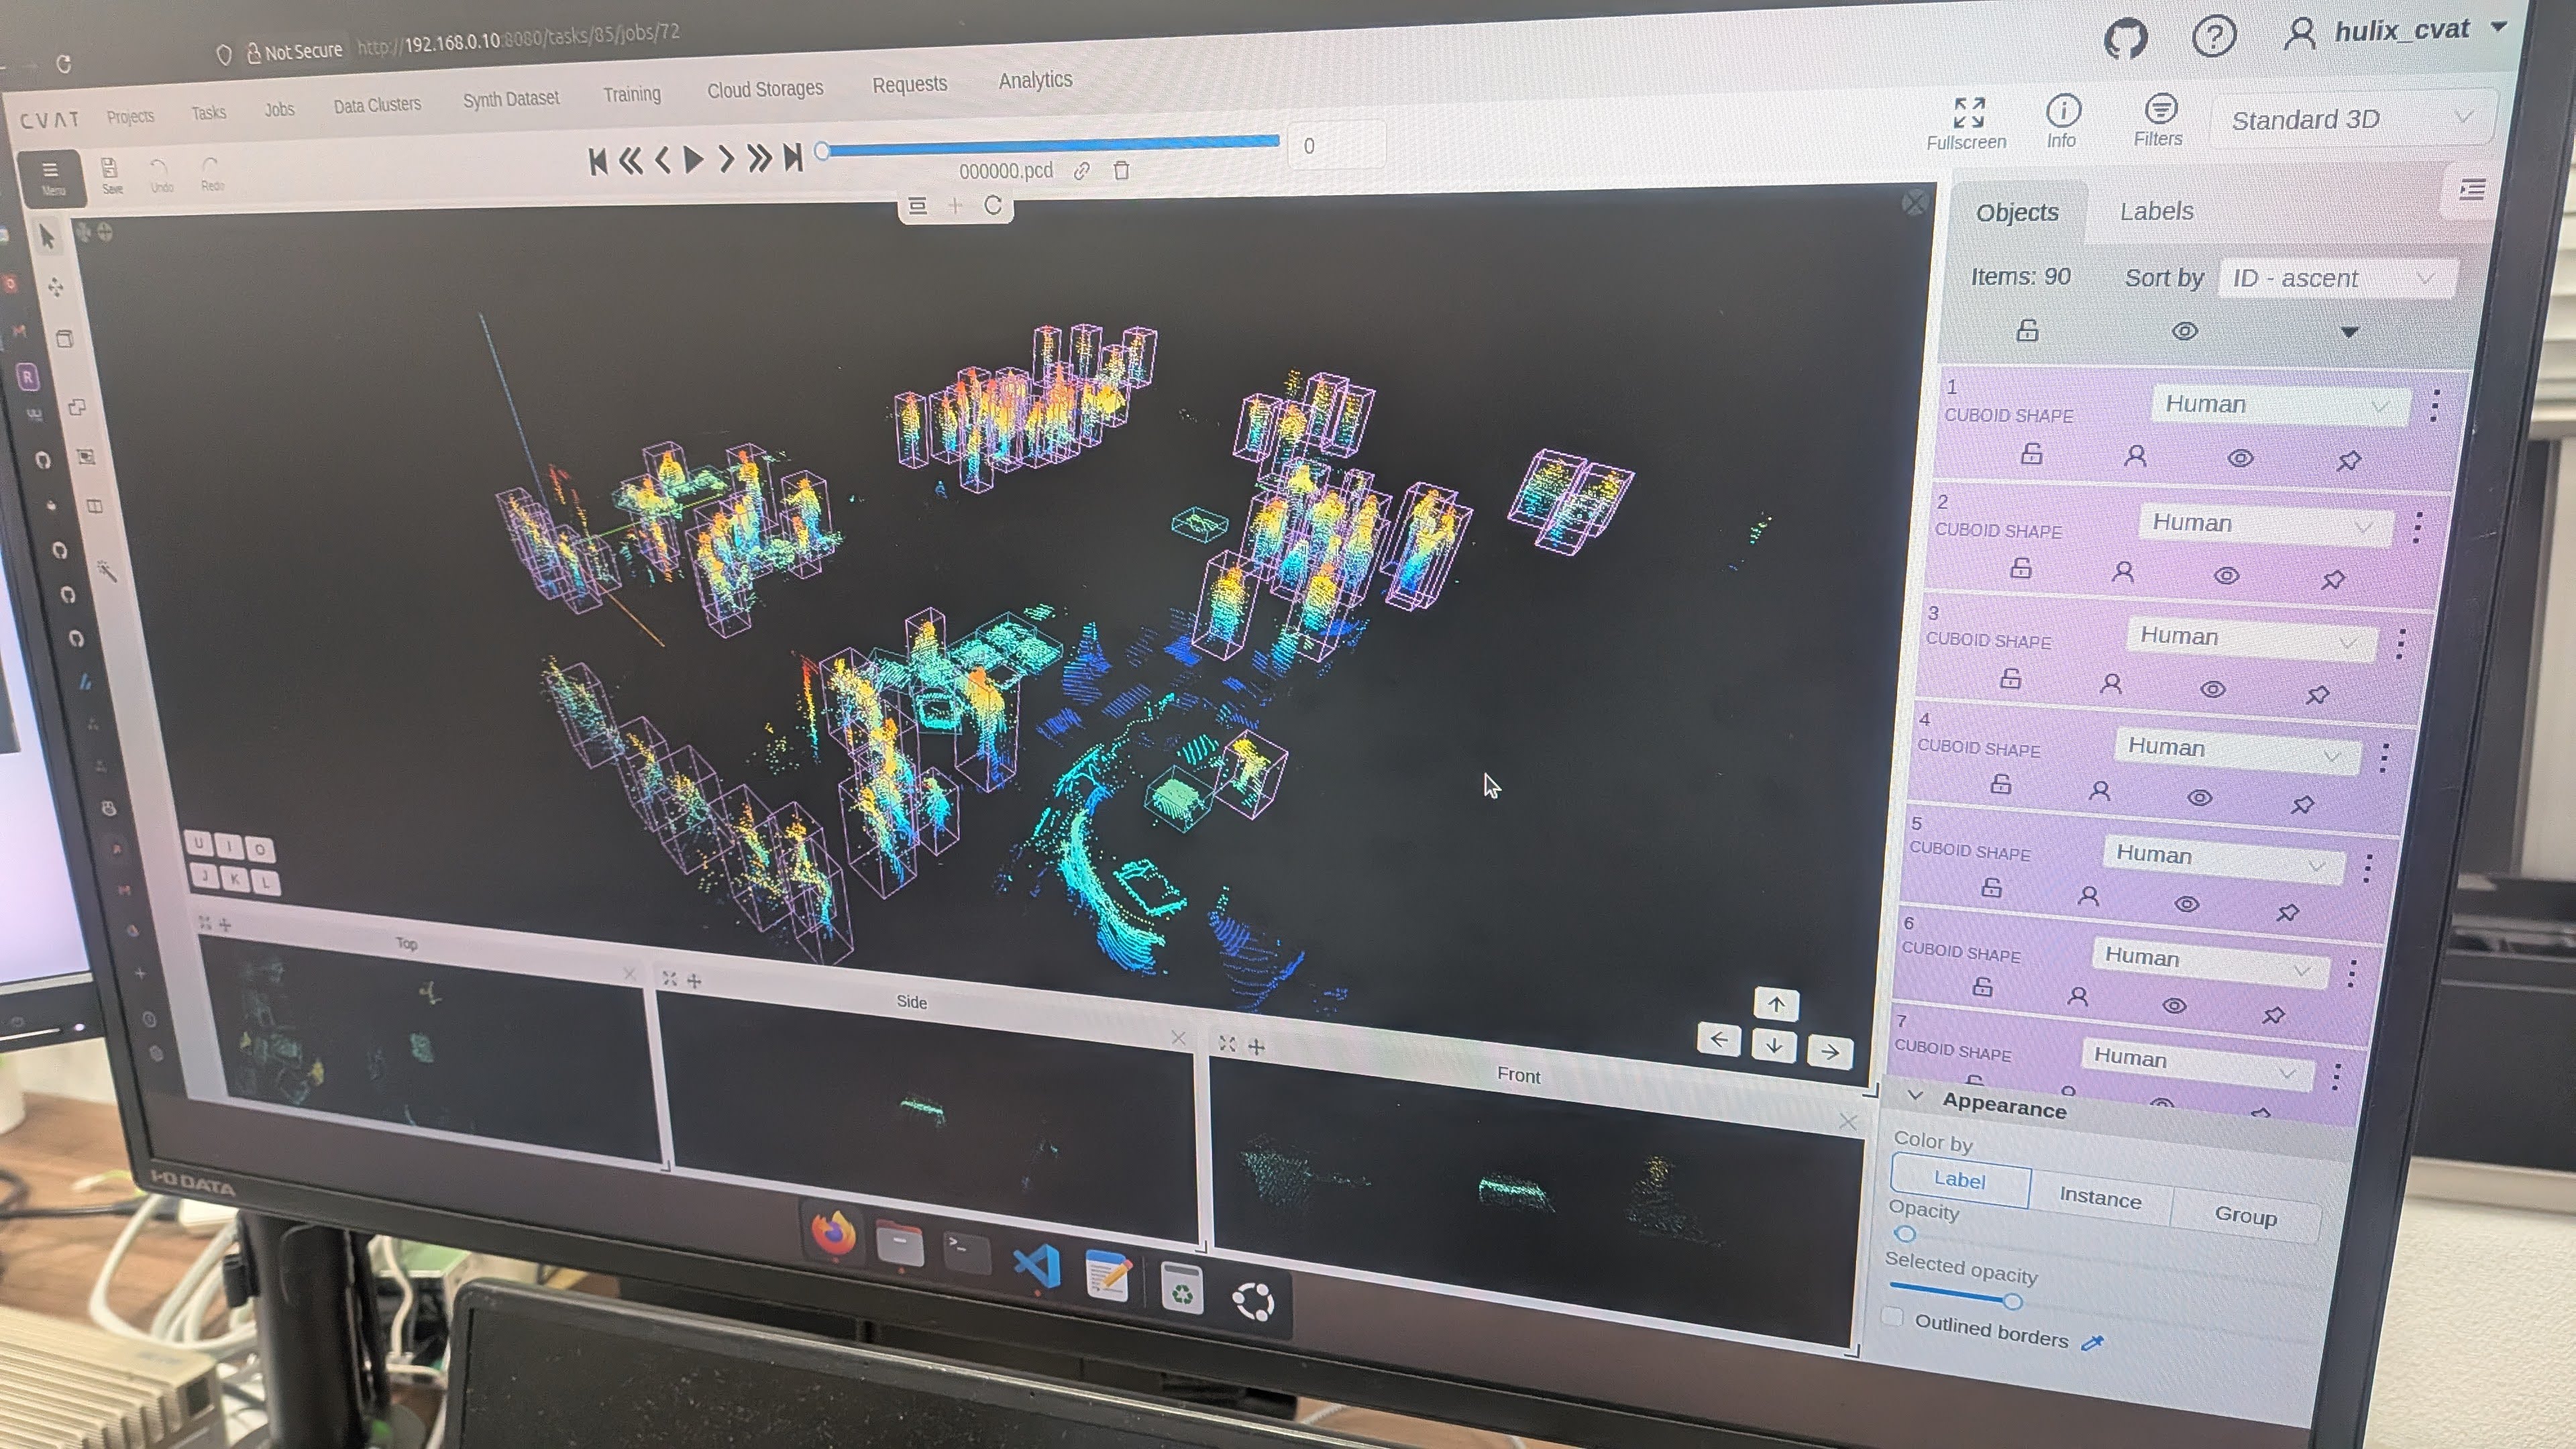This screenshot has height=1449, width=2576.
Task: Open the Sort by ID - ascent dropdown
Action: [x=2337, y=278]
